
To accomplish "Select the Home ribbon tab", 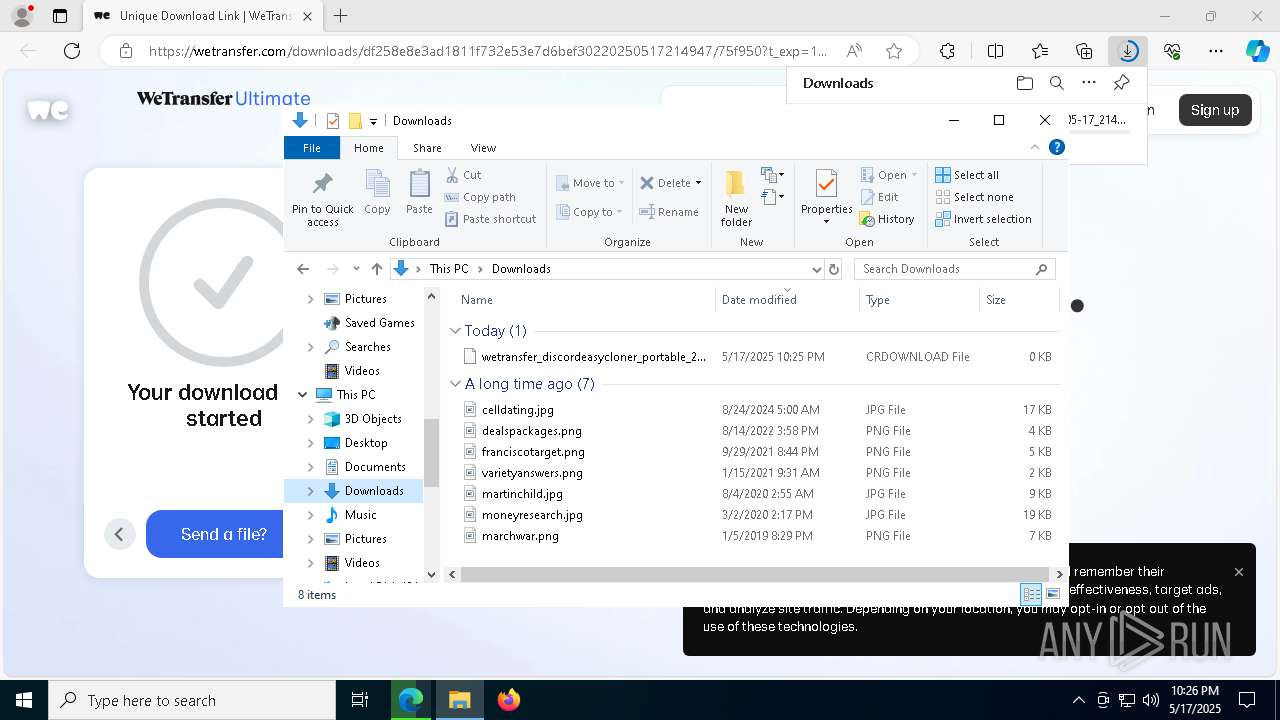I will point(368,148).
